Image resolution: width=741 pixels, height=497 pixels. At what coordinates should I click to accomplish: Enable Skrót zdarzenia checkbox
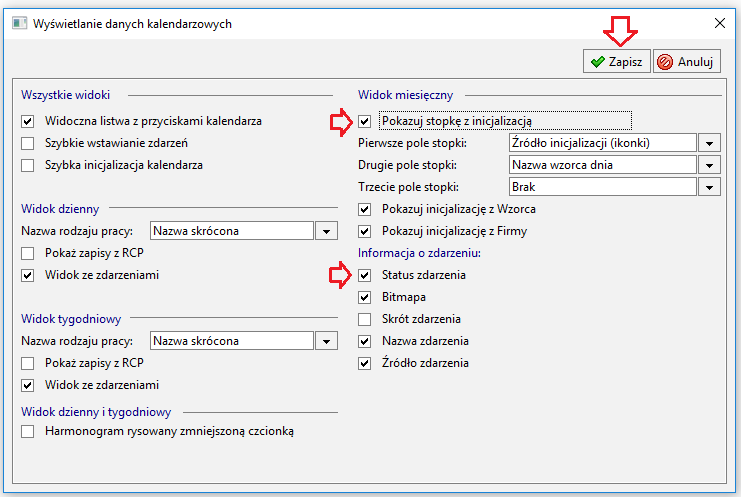(x=364, y=319)
